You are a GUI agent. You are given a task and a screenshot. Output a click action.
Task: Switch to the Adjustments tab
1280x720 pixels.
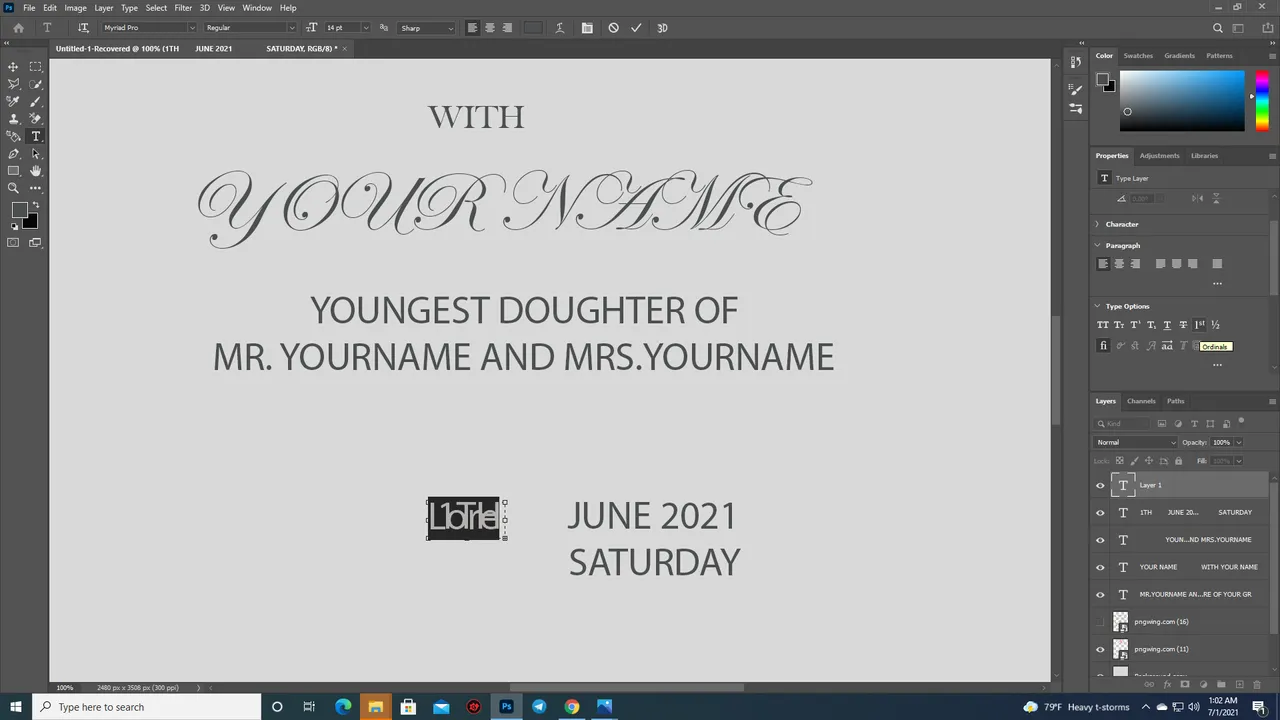tap(1159, 156)
